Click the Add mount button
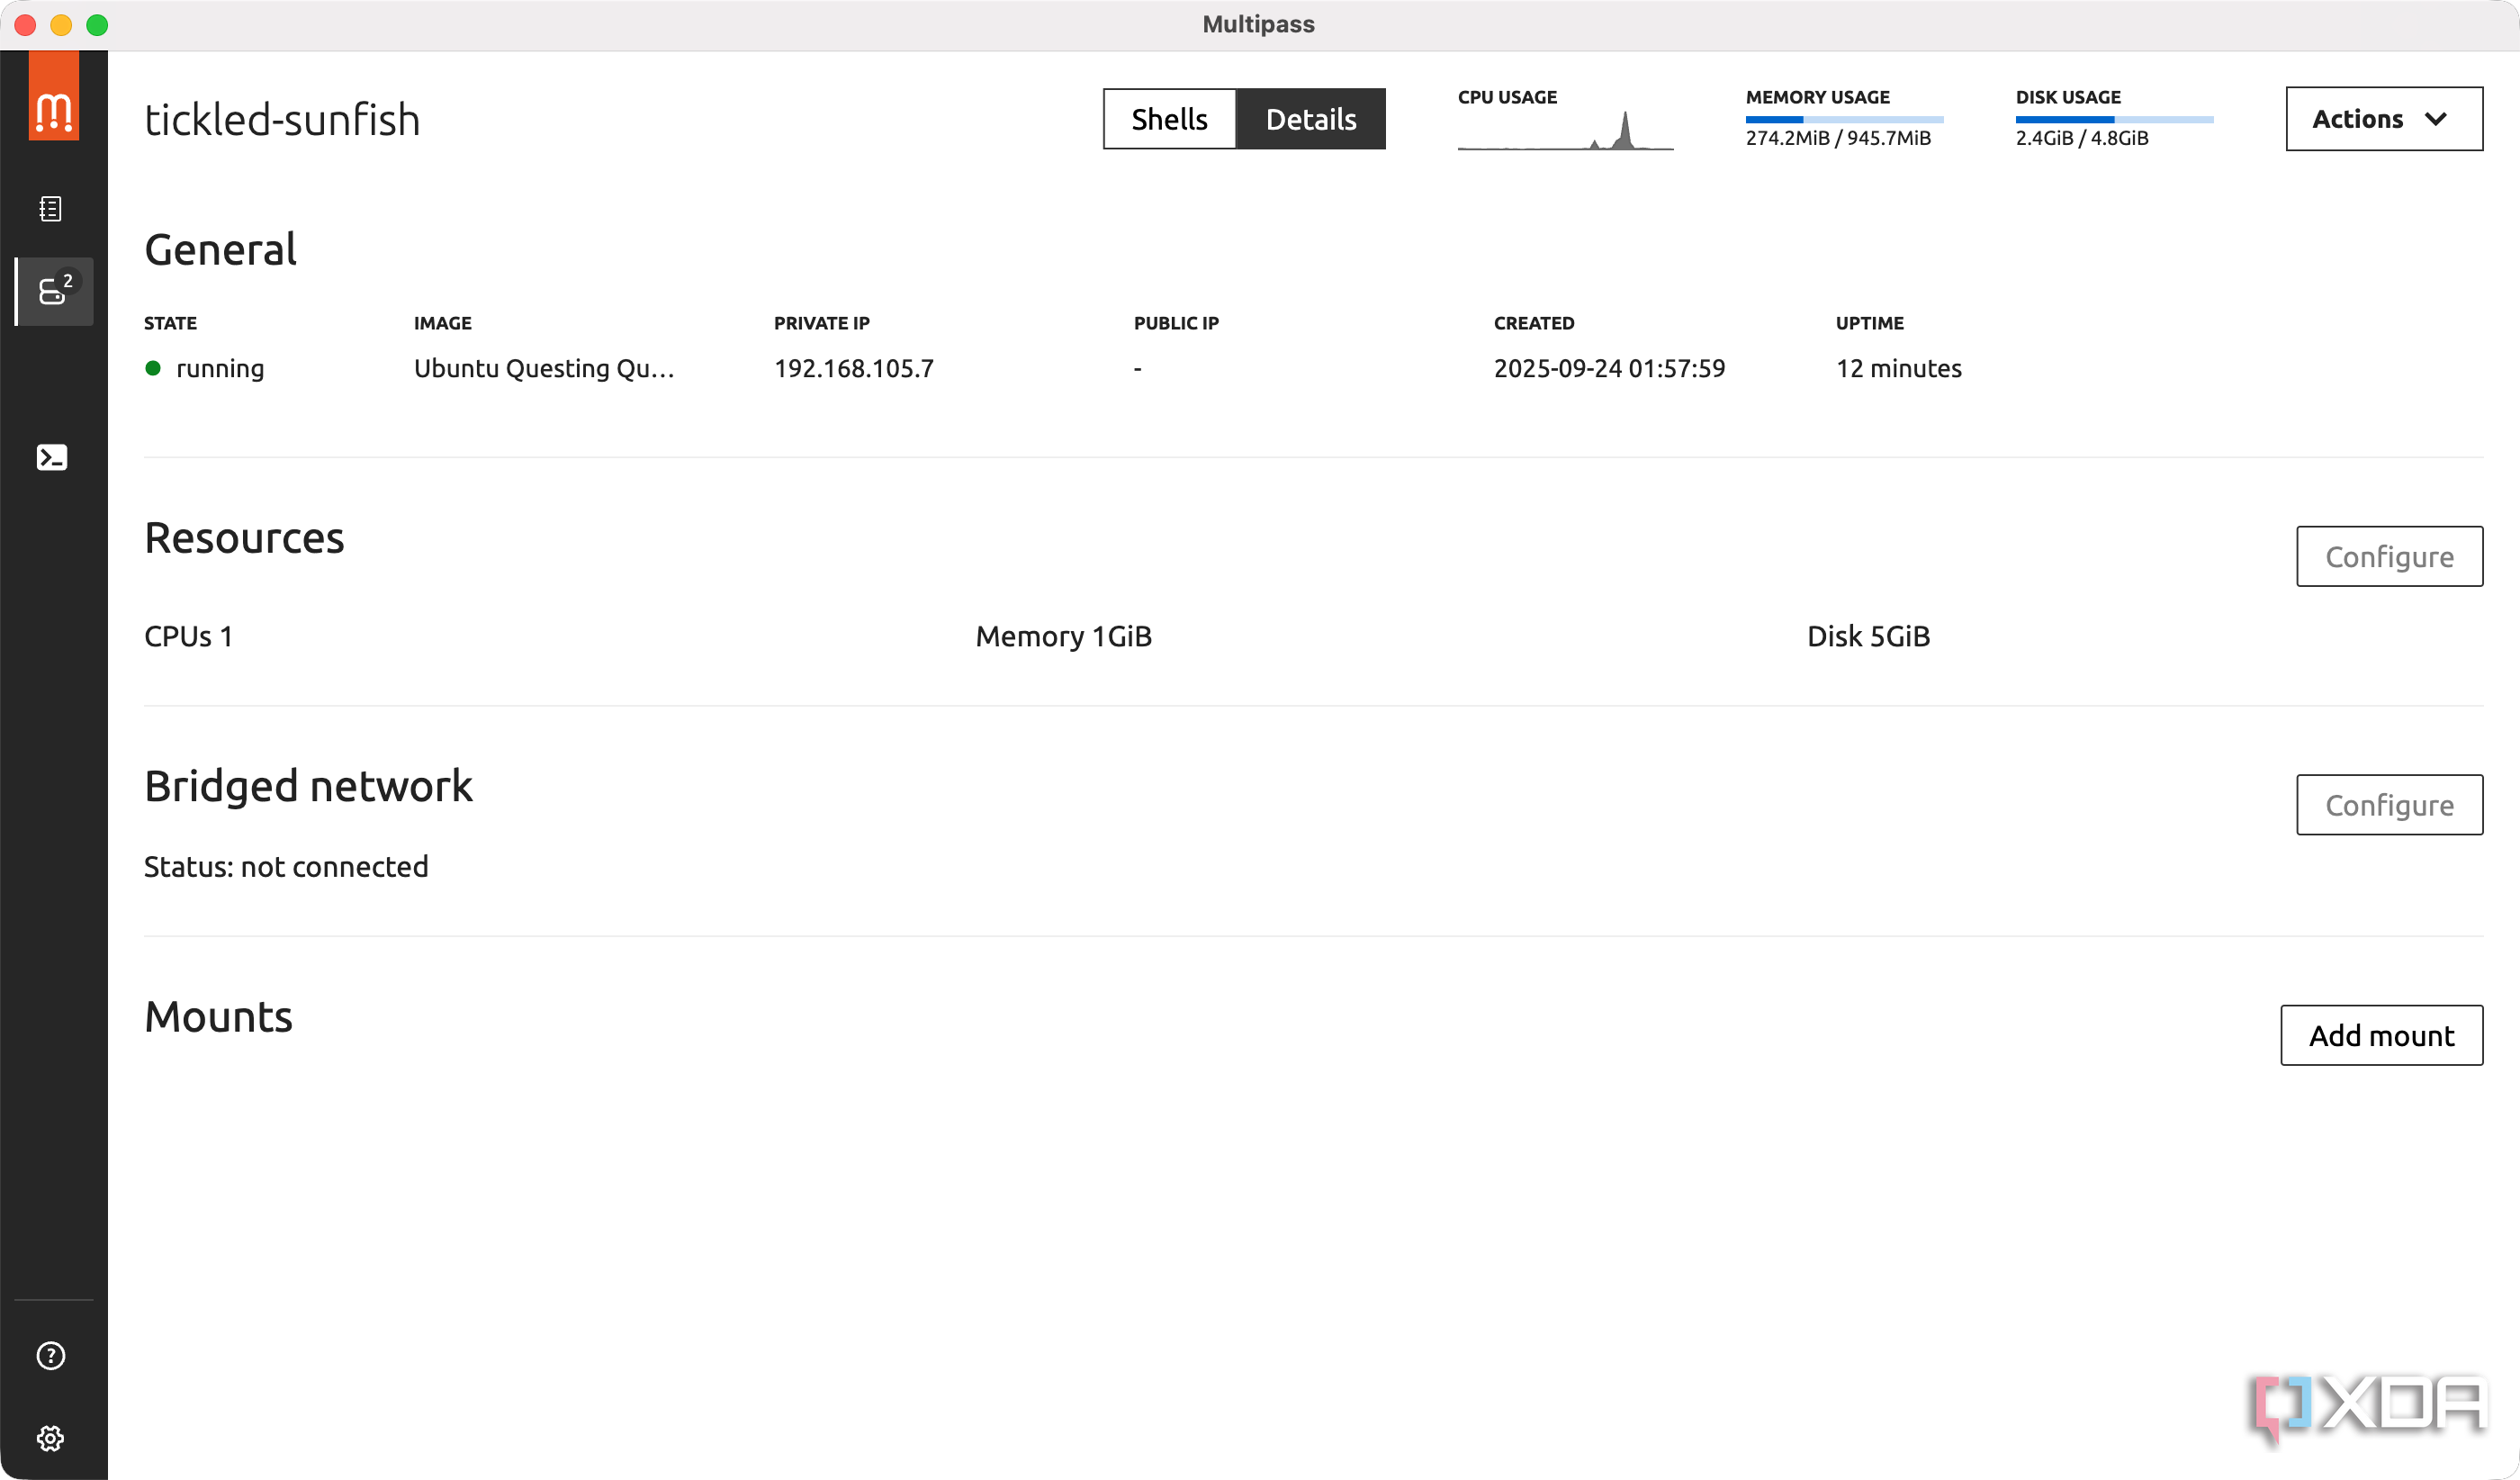Image resolution: width=2520 pixels, height=1480 pixels. (x=2381, y=1035)
